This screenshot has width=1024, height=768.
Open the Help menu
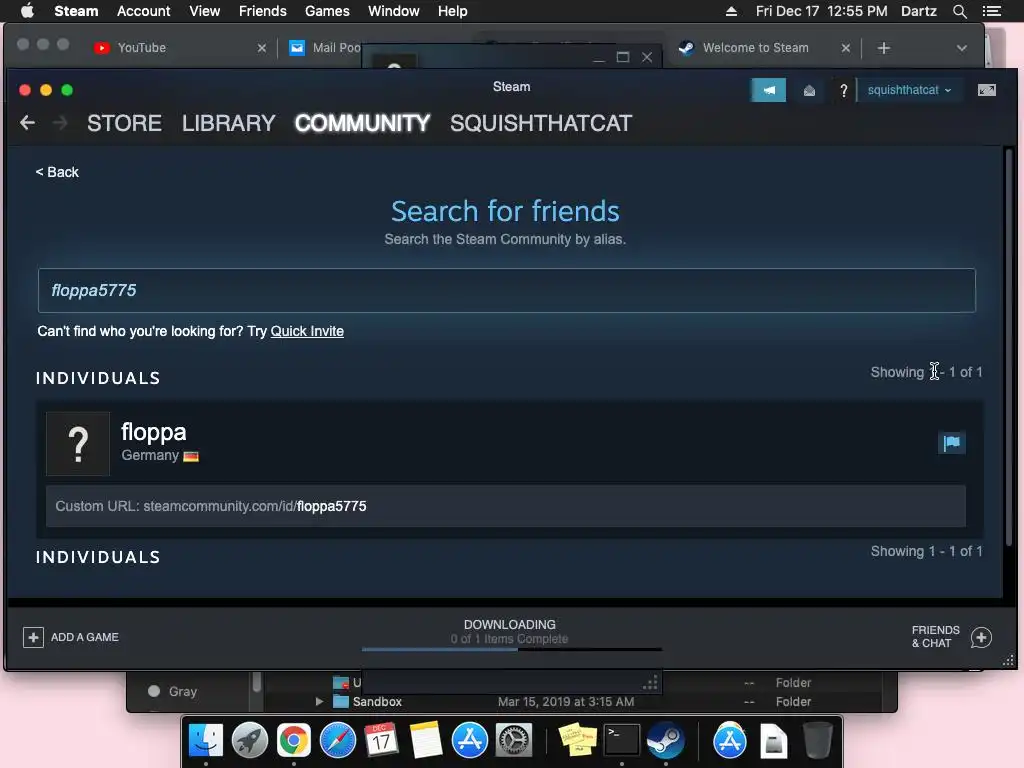coord(453,11)
